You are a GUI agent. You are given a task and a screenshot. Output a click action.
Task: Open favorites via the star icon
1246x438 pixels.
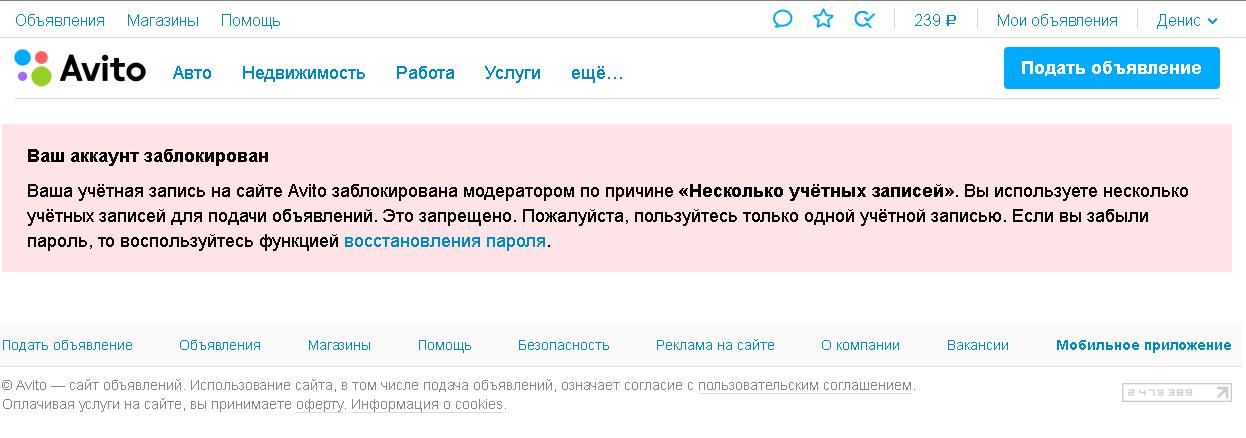(x=823, y=19)
